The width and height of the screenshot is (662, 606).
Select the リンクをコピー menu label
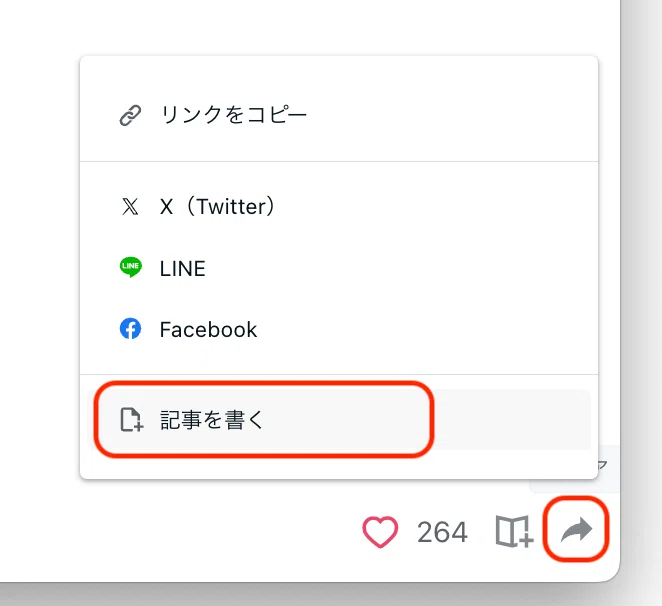(x=233, y=115)
